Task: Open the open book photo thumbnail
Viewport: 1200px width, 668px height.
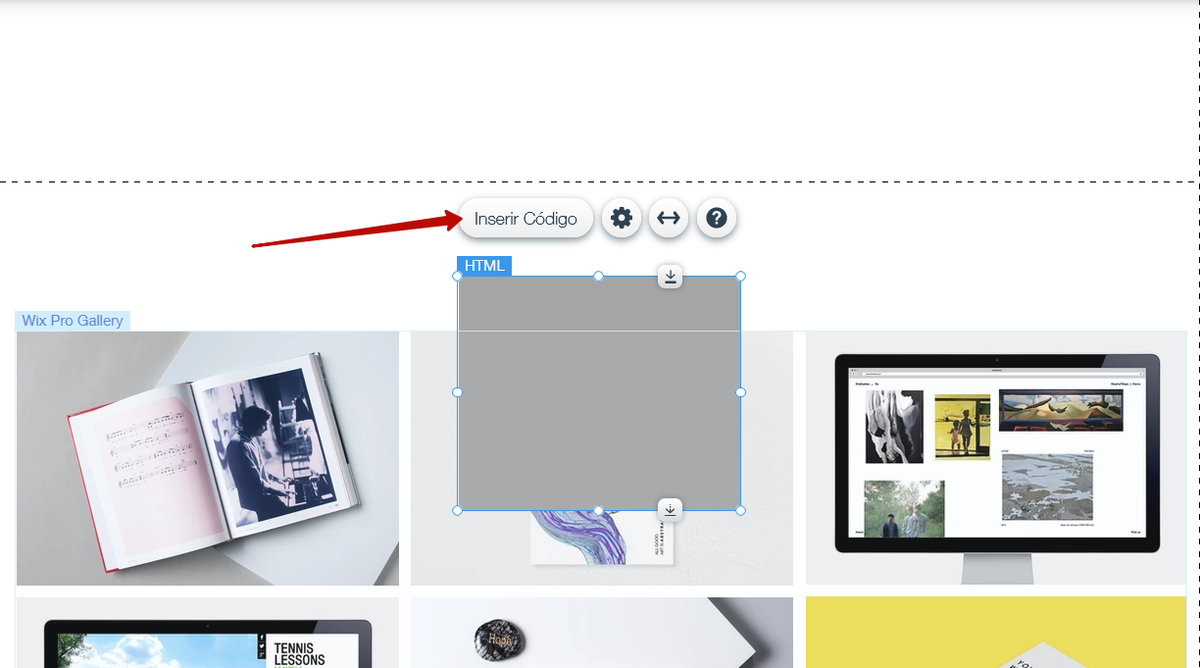Action: coord(208,458)
